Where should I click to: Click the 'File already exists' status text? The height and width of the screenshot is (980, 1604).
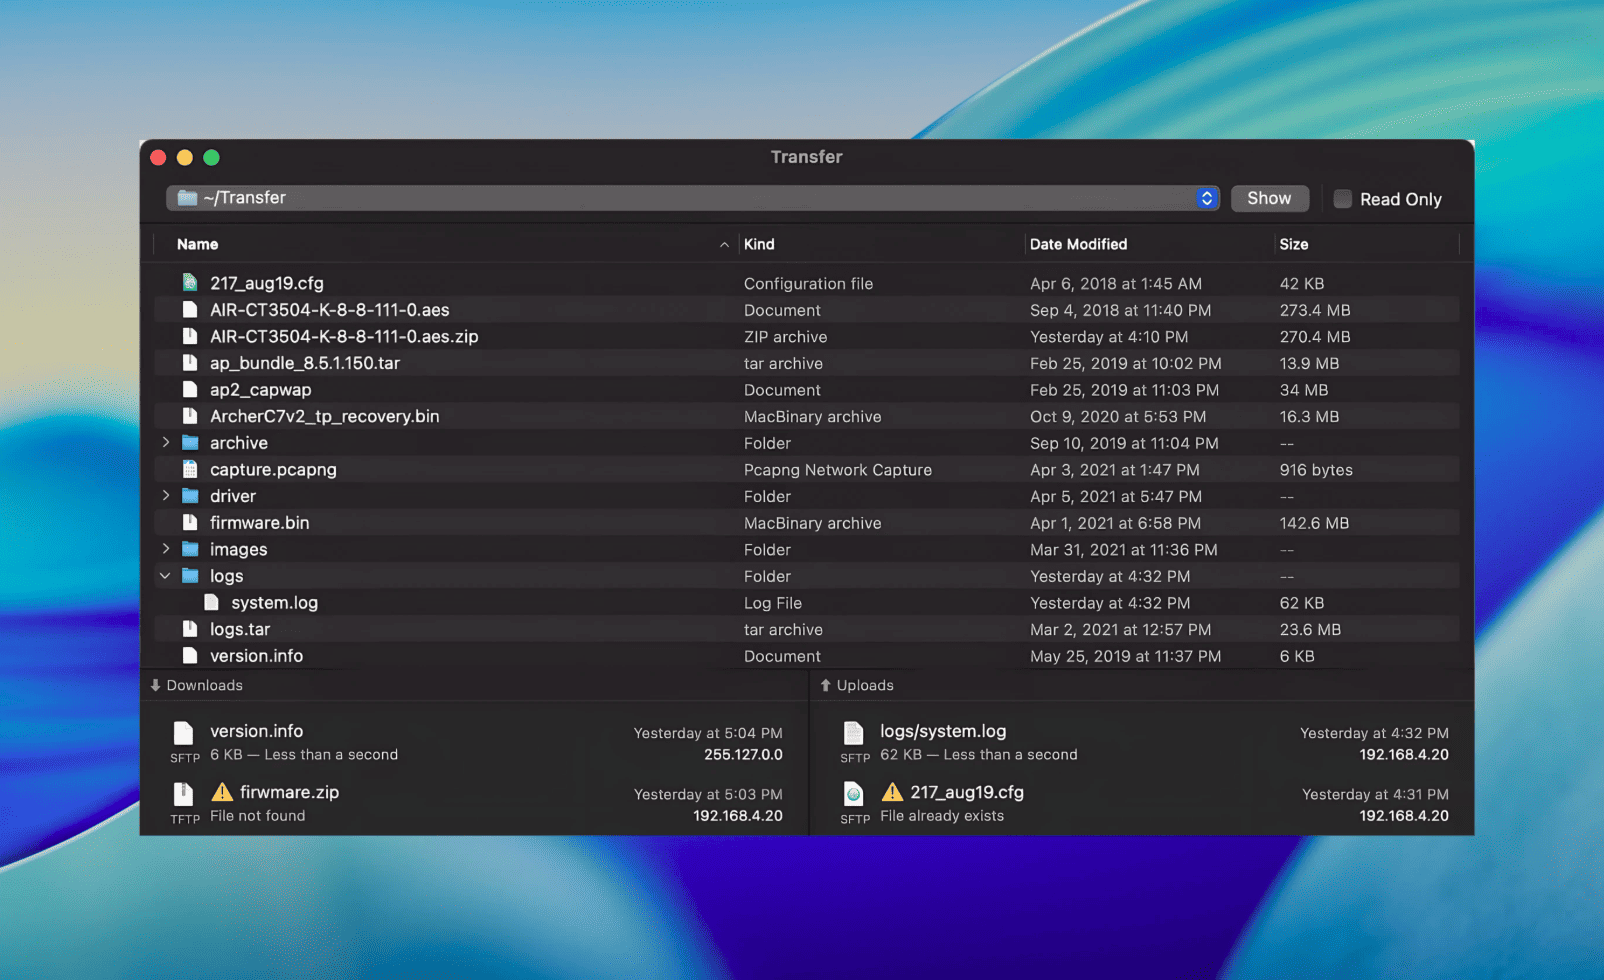coord(942,816)
